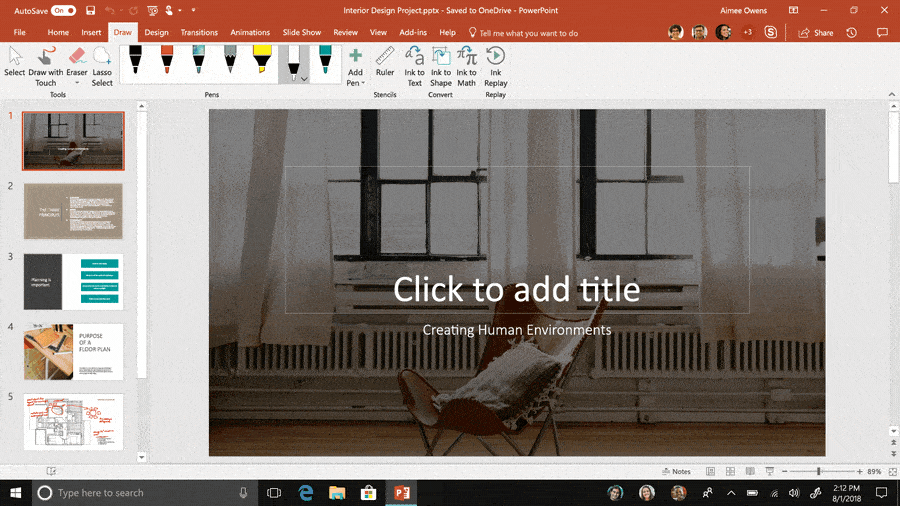The image size is (900, 506).
Task: Select the Ruler stencil tool
Action: [x=385, y=62]
